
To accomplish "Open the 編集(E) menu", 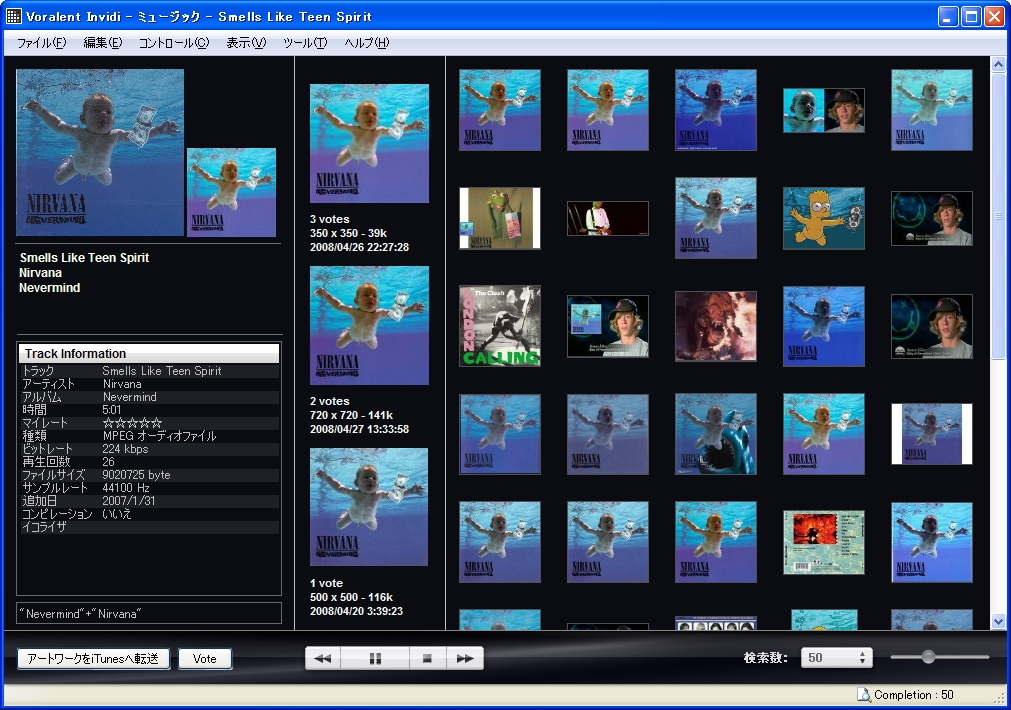I will 103,43.
